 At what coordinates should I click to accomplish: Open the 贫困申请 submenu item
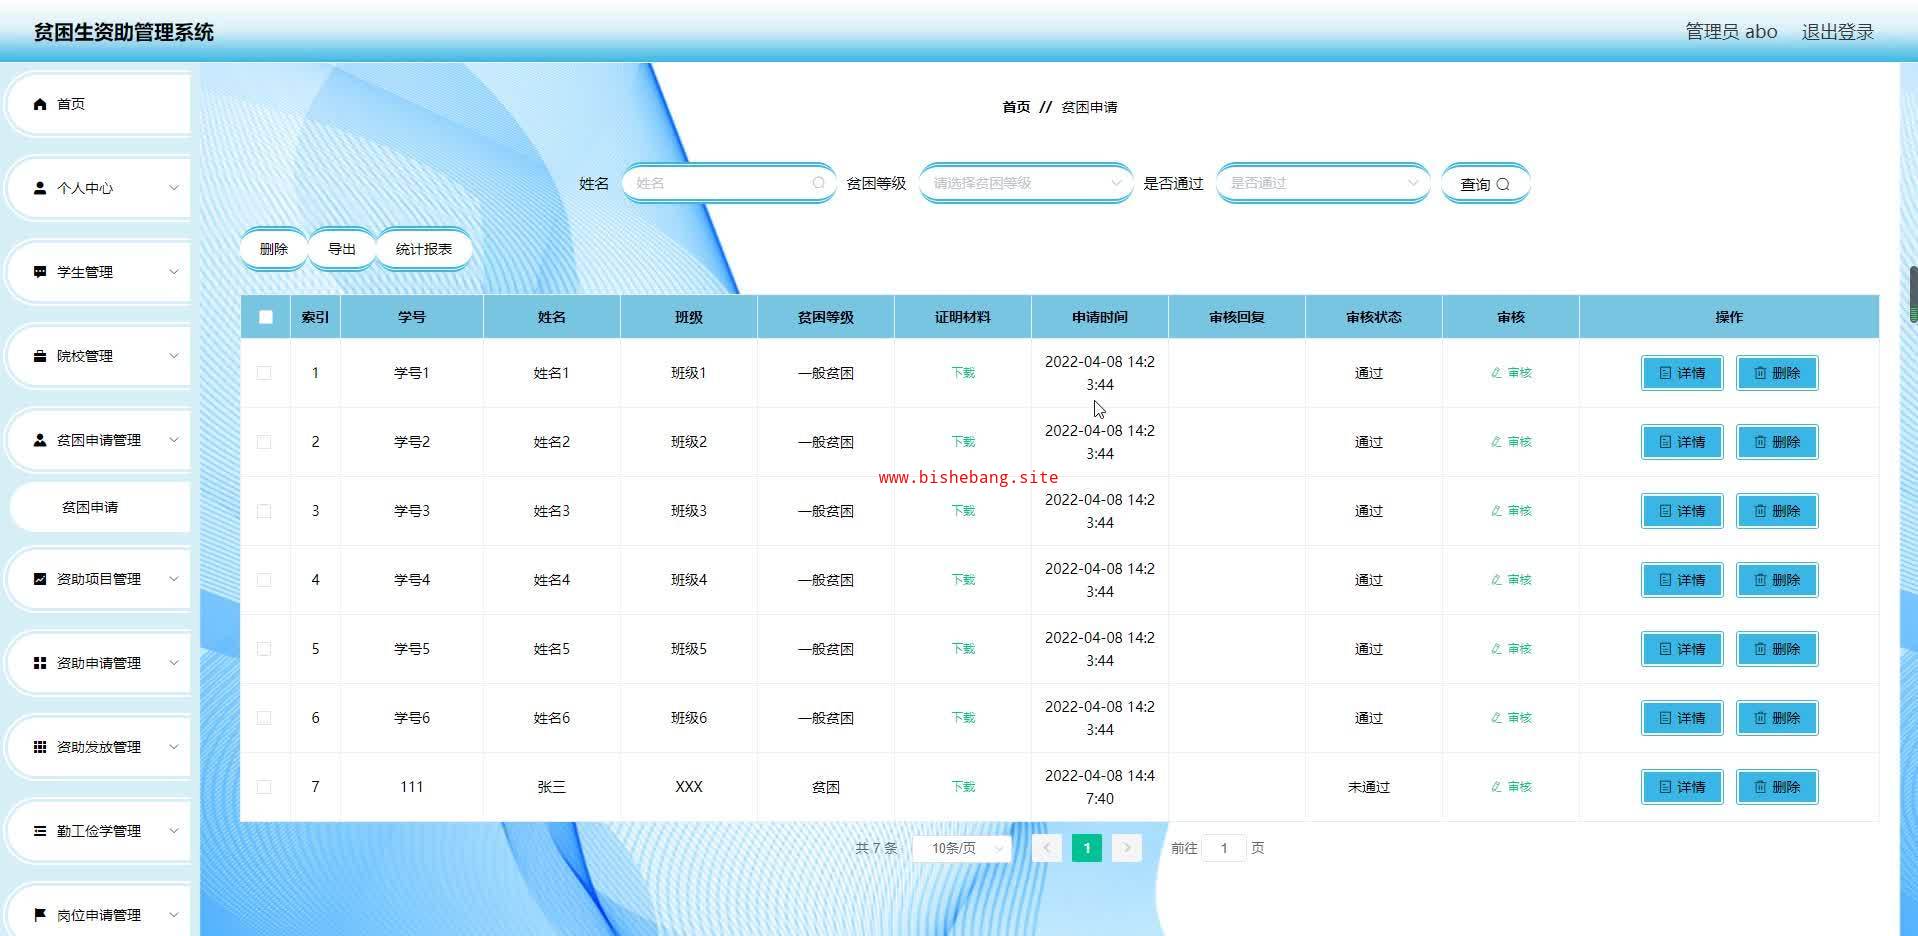tap(90, 507)
